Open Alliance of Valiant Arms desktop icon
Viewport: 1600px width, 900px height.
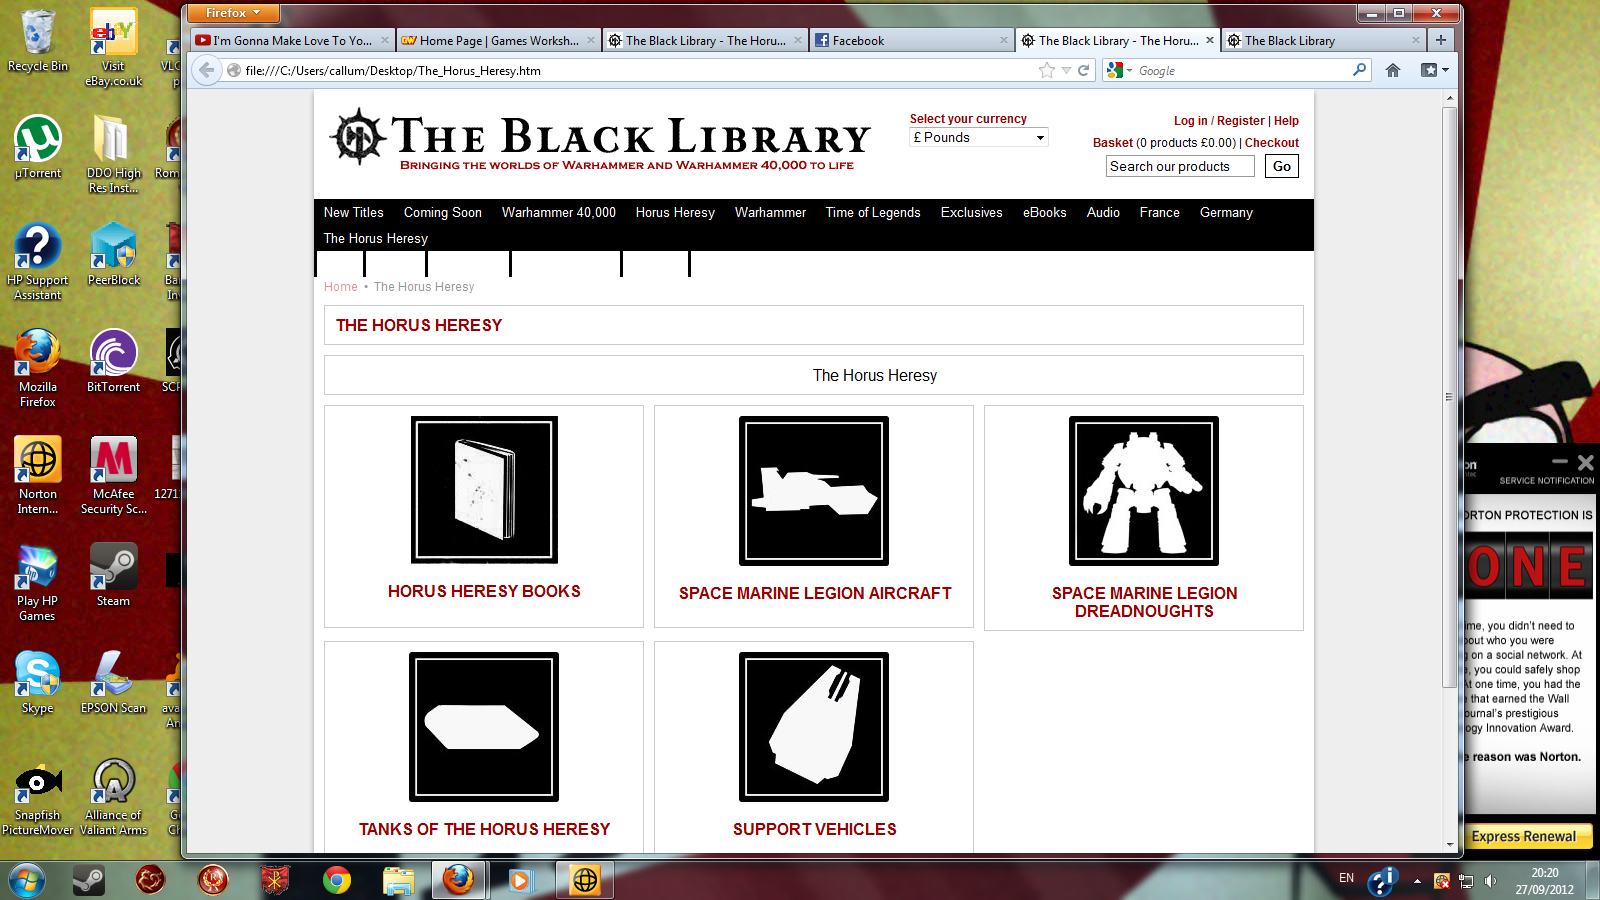click(114, 797)
